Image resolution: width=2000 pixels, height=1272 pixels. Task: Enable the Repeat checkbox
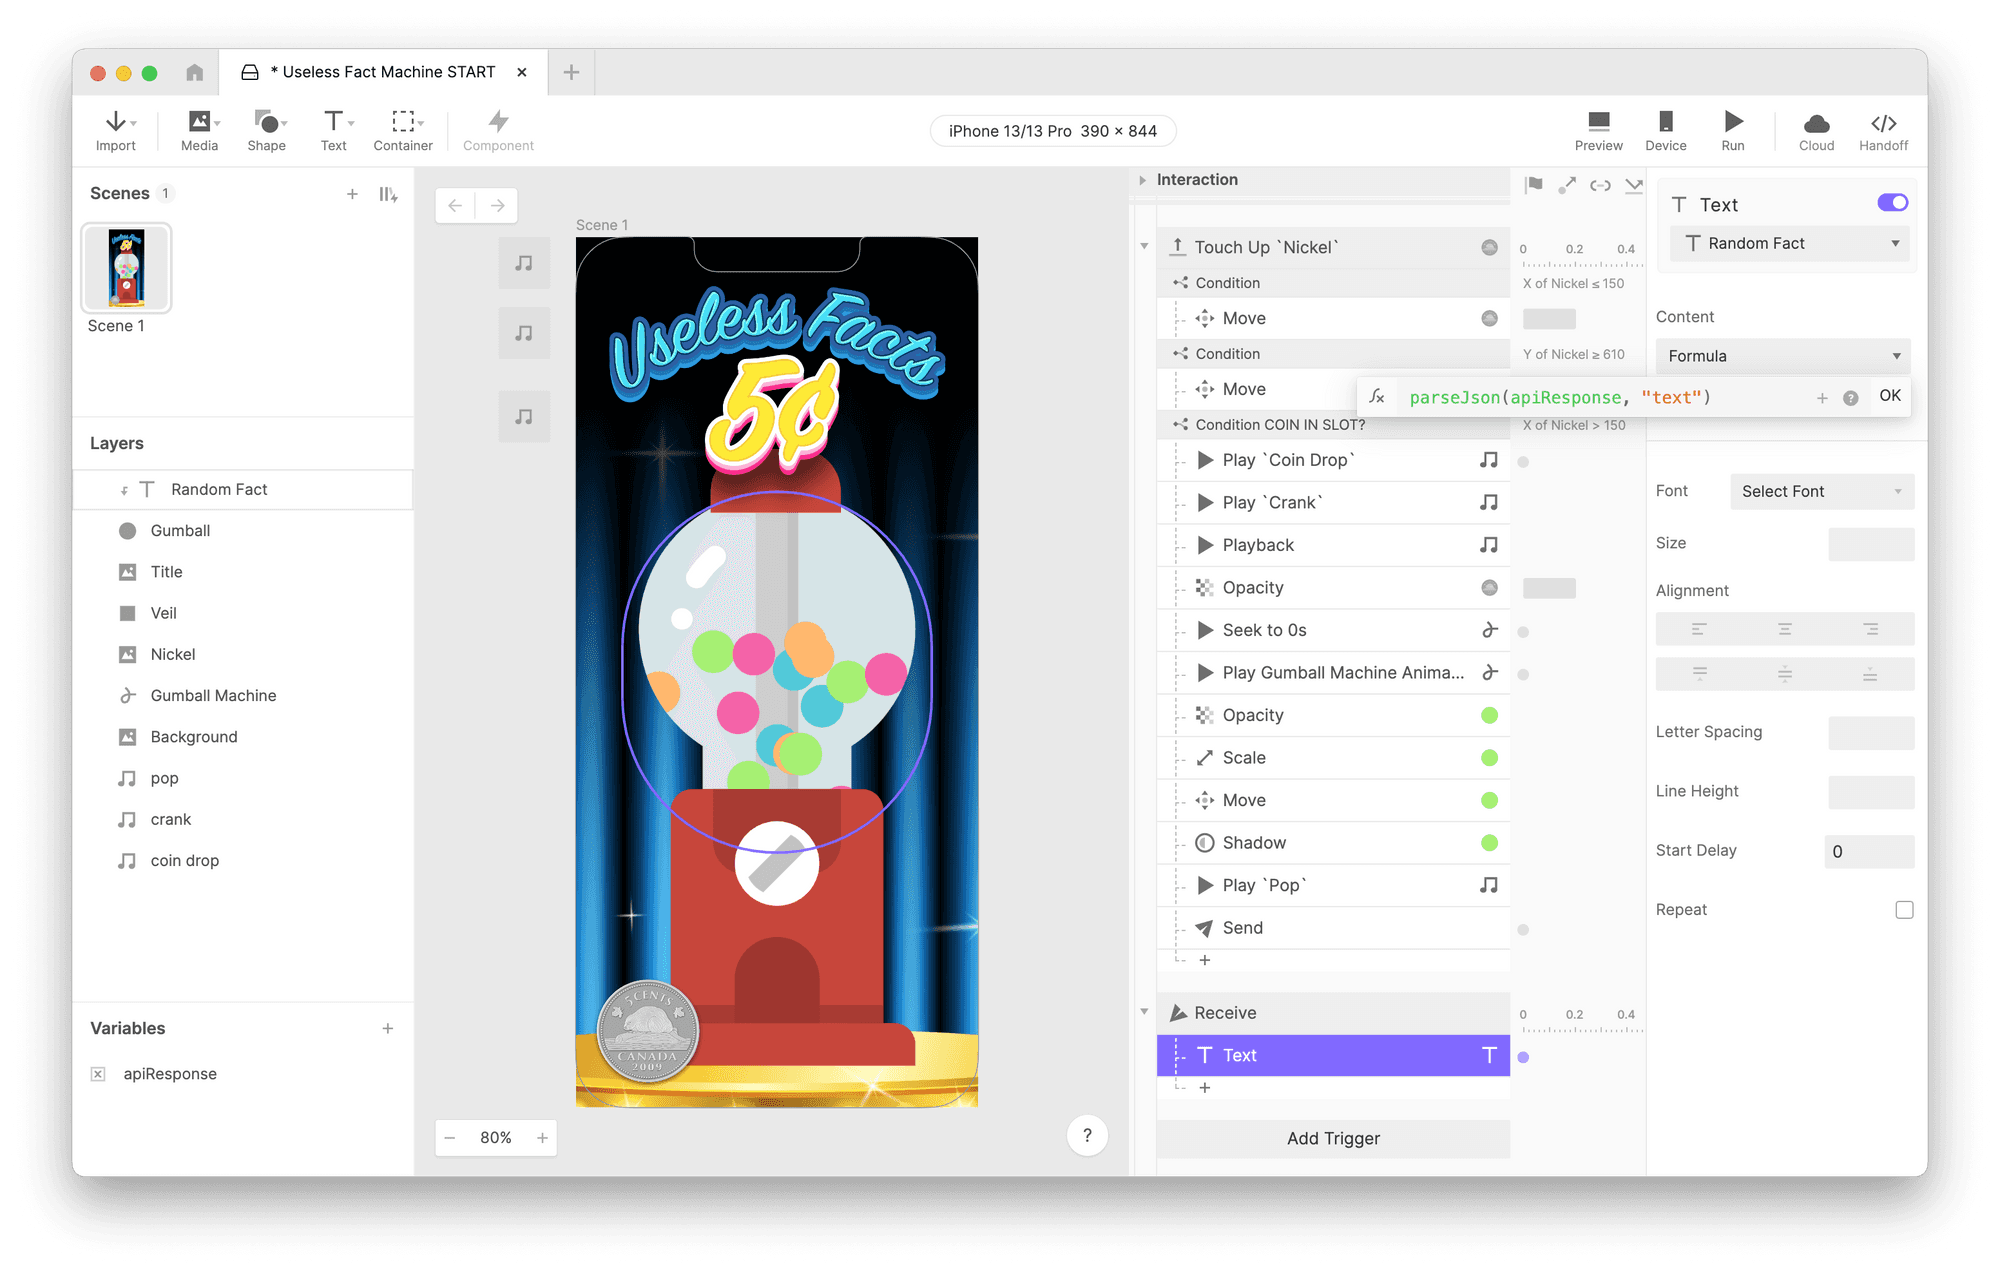tap(1904, 910)
